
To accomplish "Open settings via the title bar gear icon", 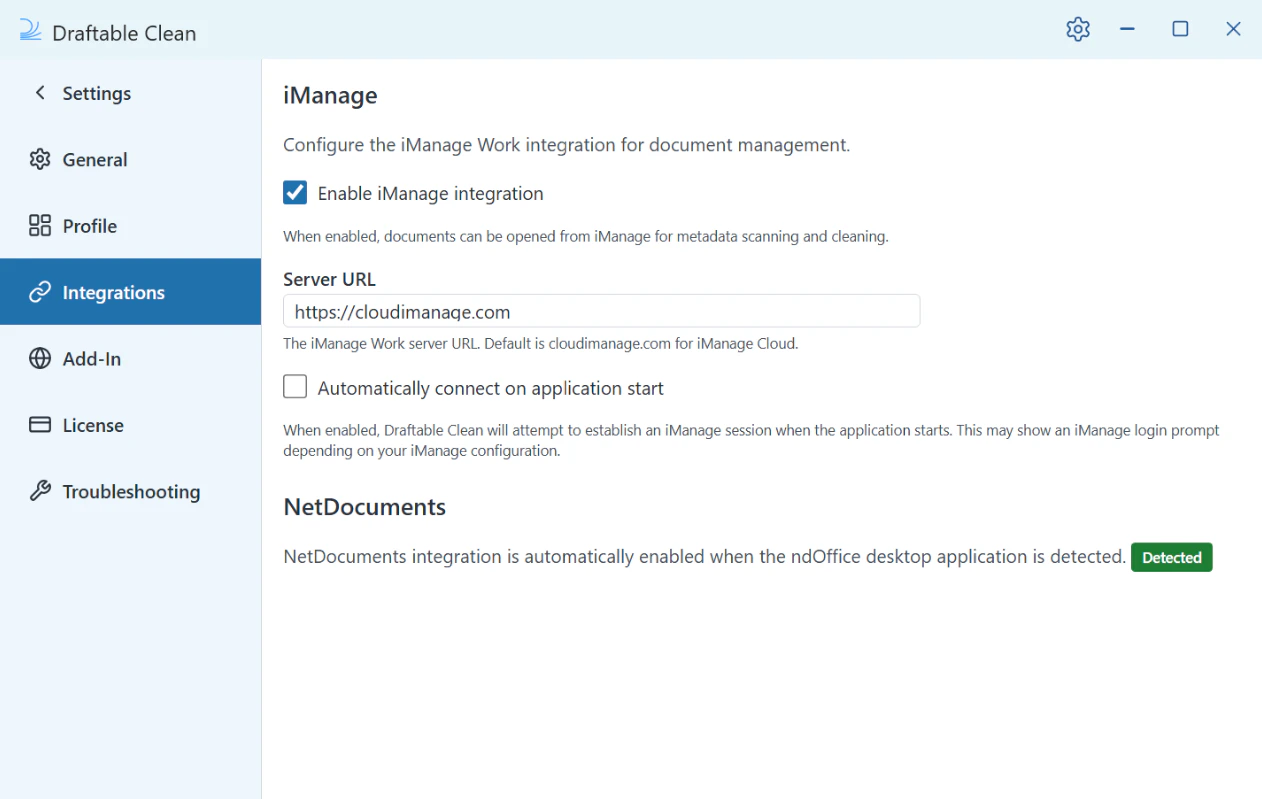I will (x=1077, y=29).
